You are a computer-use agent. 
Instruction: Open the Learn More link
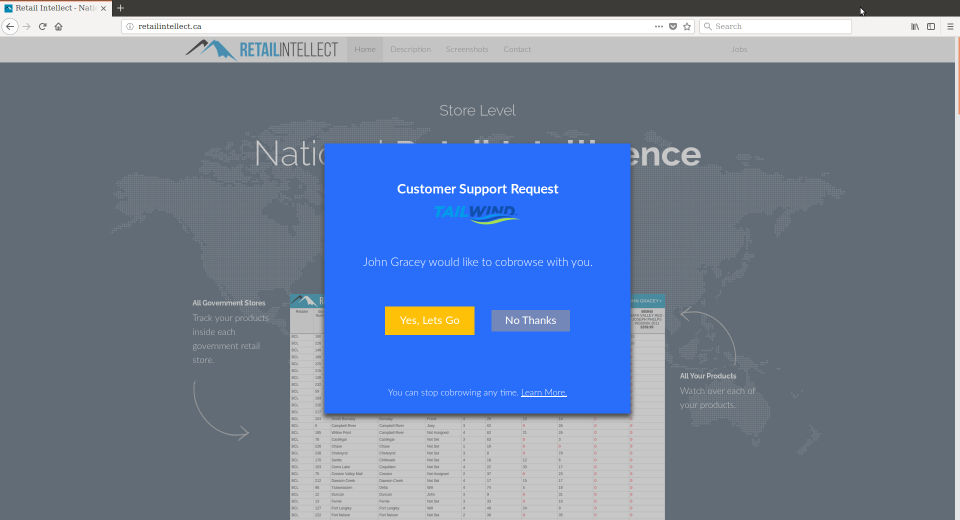[x=544, y=393]
